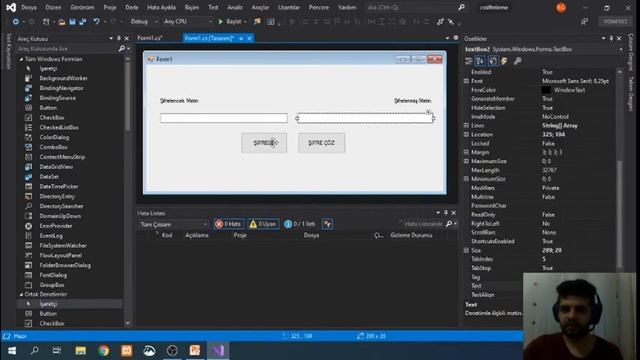Open the Proje menu
The height and width of the screenshot is (360, 640).
[109, 7]
